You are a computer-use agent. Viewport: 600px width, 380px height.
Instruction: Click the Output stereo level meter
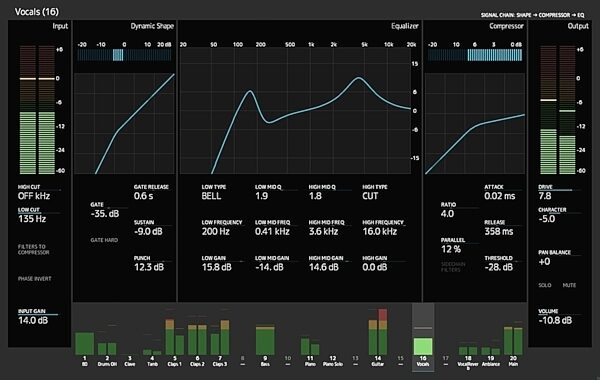(x=558, y=110)
